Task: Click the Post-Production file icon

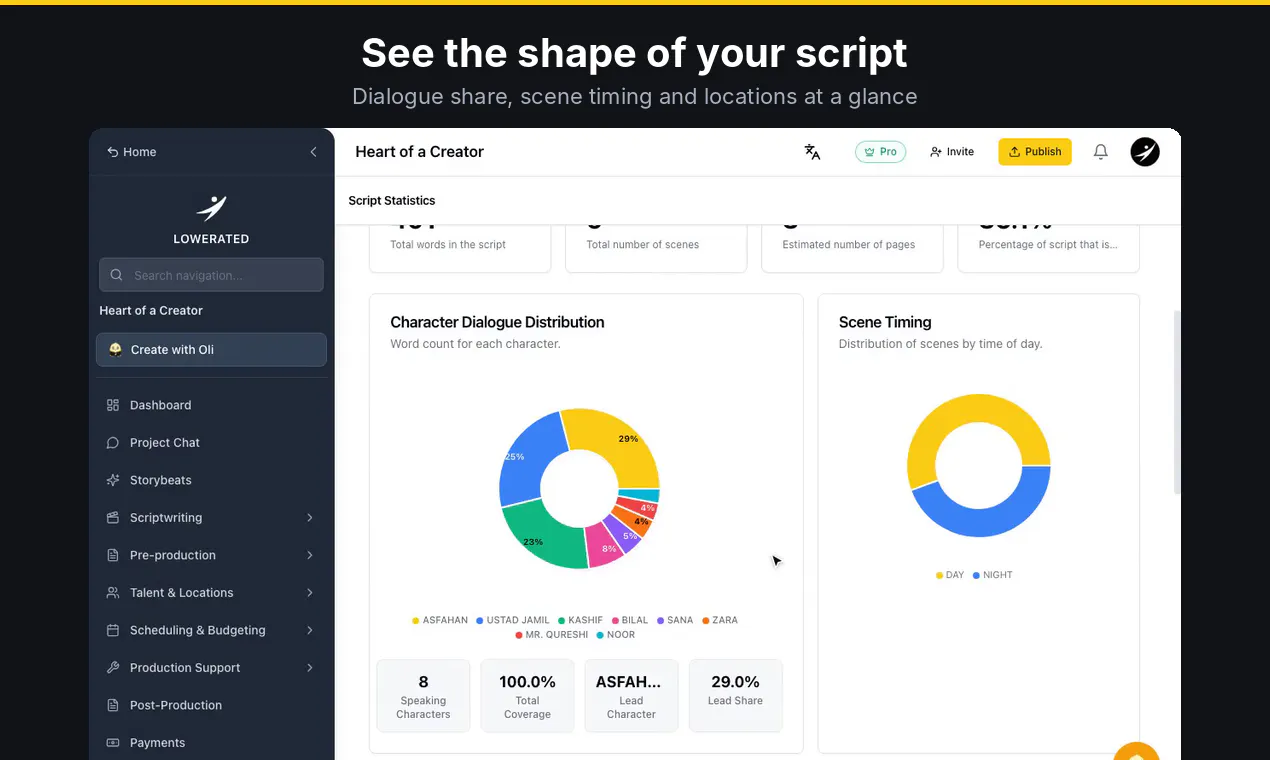Action: pos(113,705)
